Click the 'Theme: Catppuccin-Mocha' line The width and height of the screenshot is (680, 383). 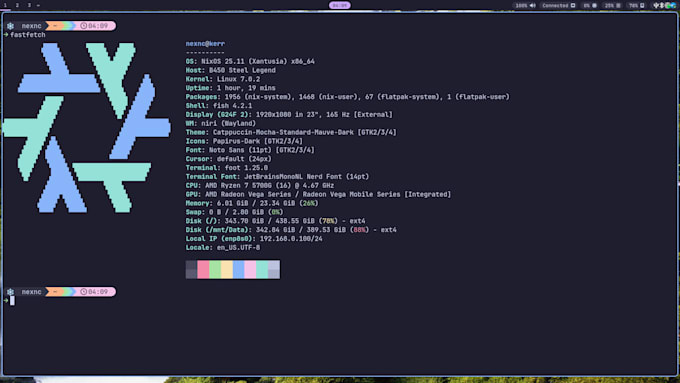tap(291, 132)
